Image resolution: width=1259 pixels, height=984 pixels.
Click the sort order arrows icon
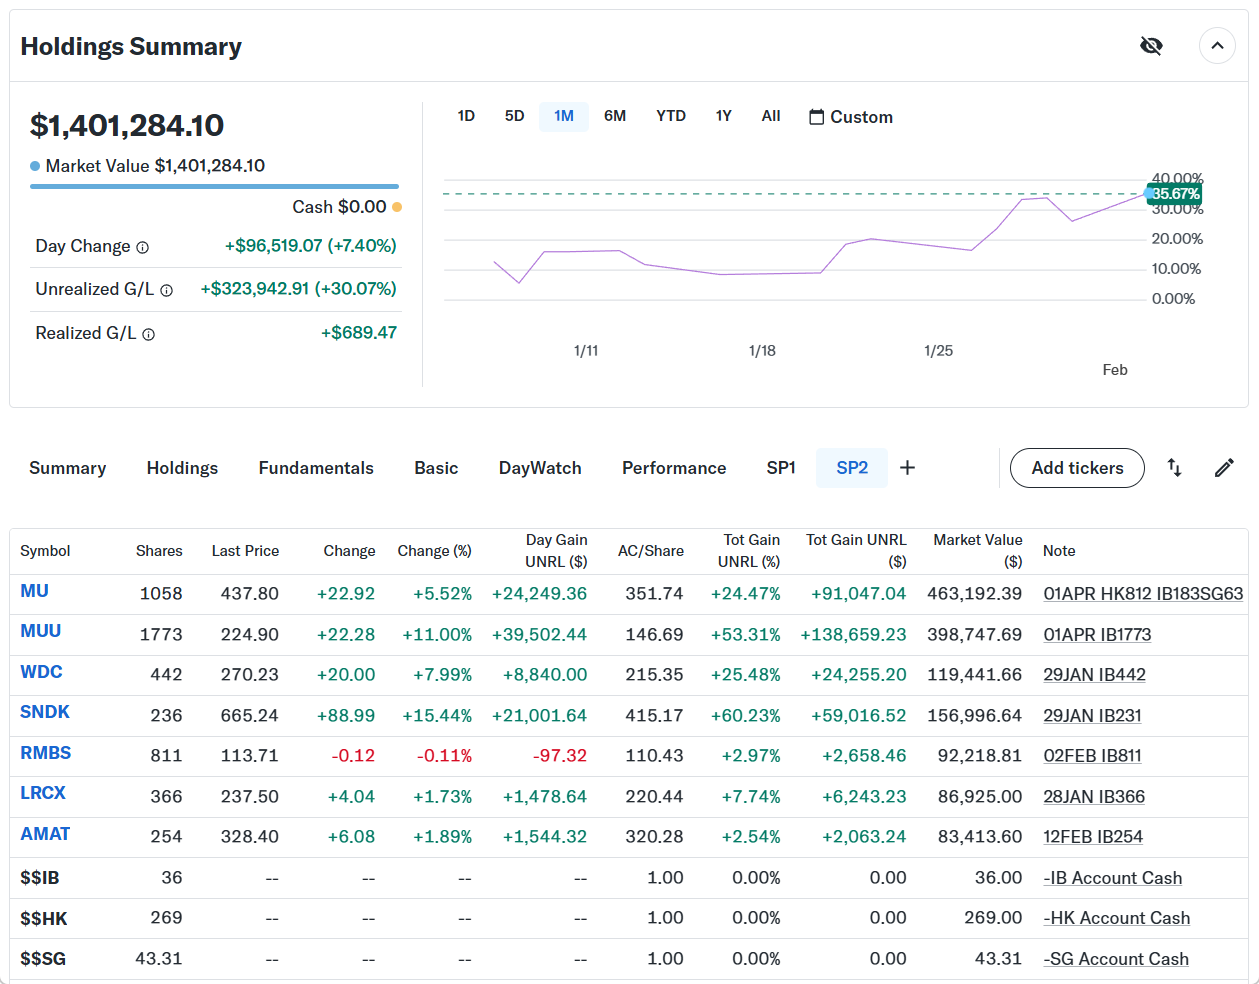(1175, 468)
